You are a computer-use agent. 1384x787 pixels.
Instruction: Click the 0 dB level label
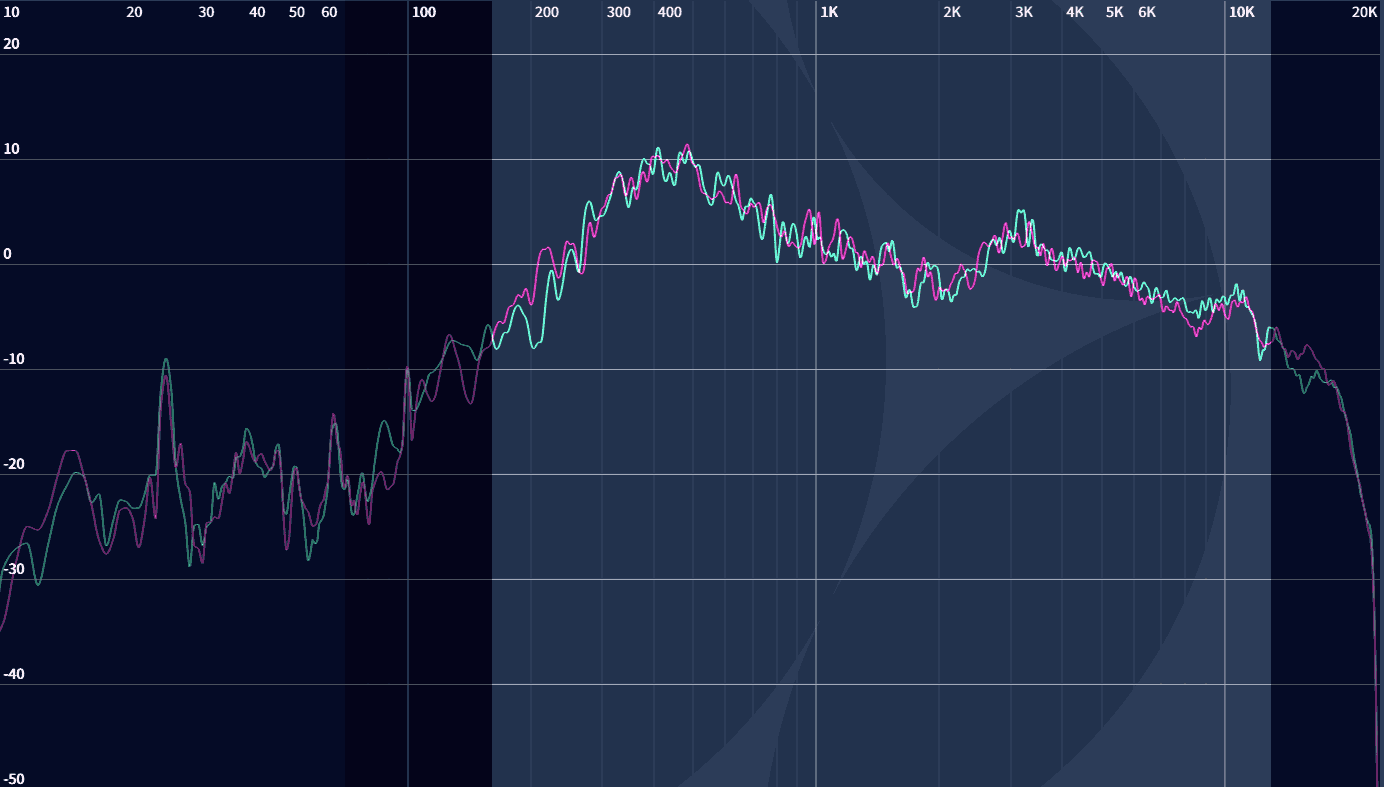[x=8, y=254]
